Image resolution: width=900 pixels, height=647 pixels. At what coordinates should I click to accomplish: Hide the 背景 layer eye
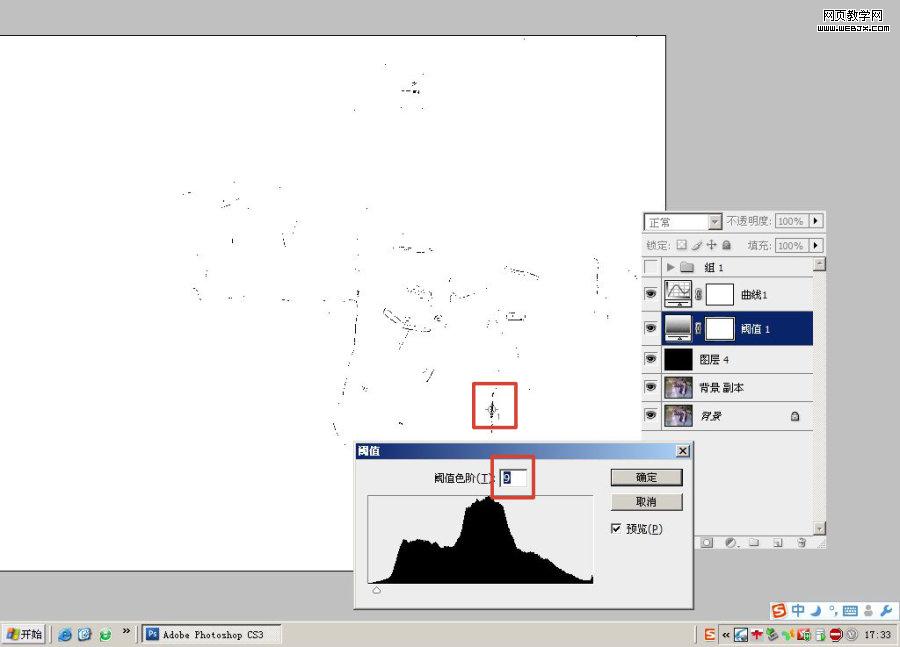[650, 414]
